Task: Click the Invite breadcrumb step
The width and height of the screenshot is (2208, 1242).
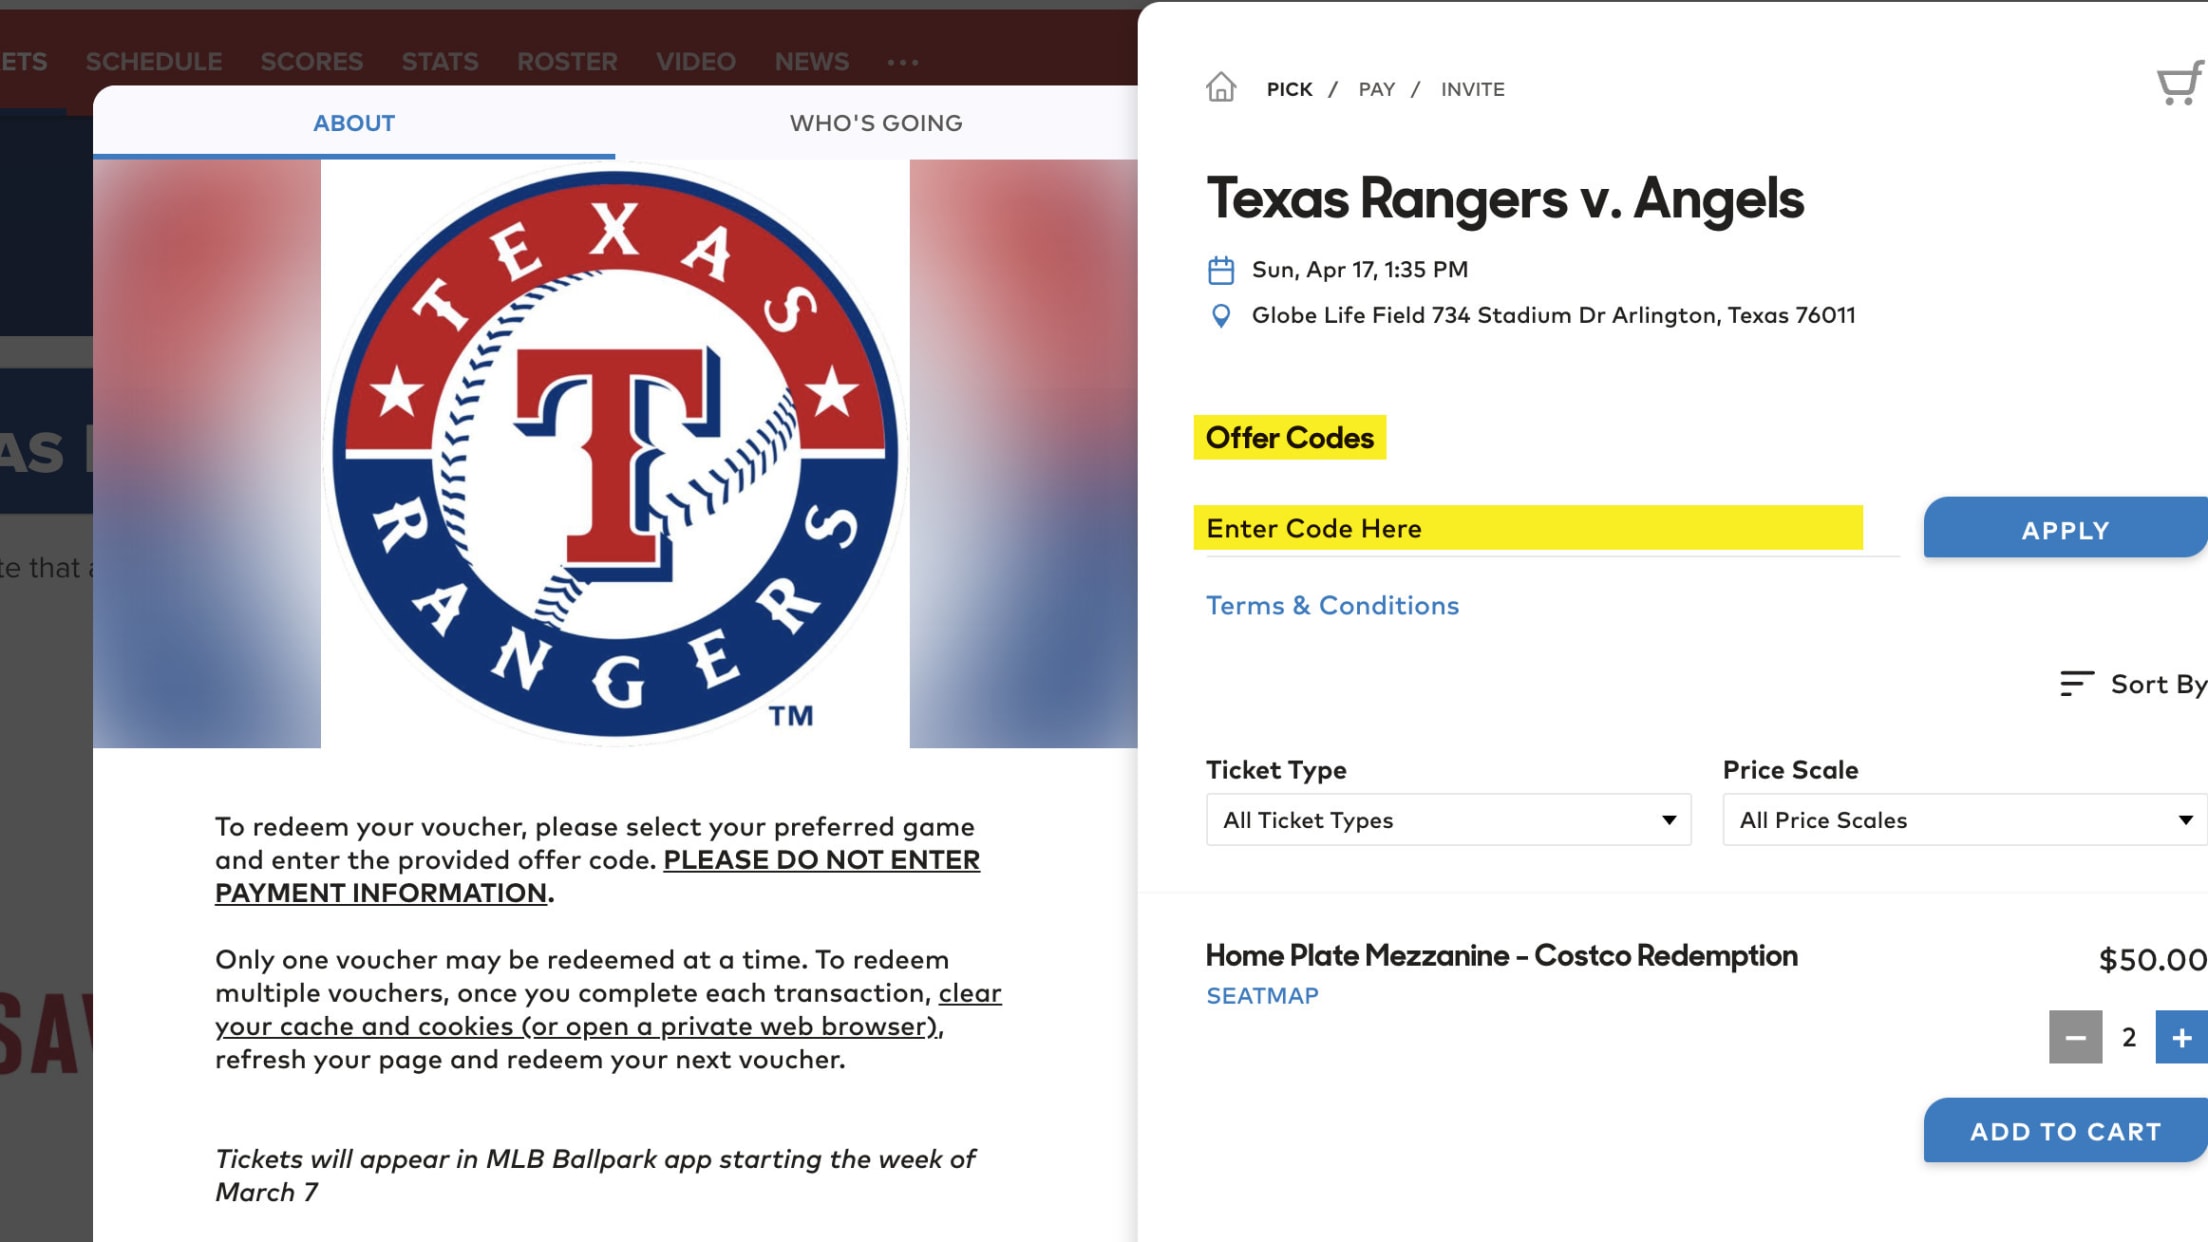Action: pos(1472,89)
